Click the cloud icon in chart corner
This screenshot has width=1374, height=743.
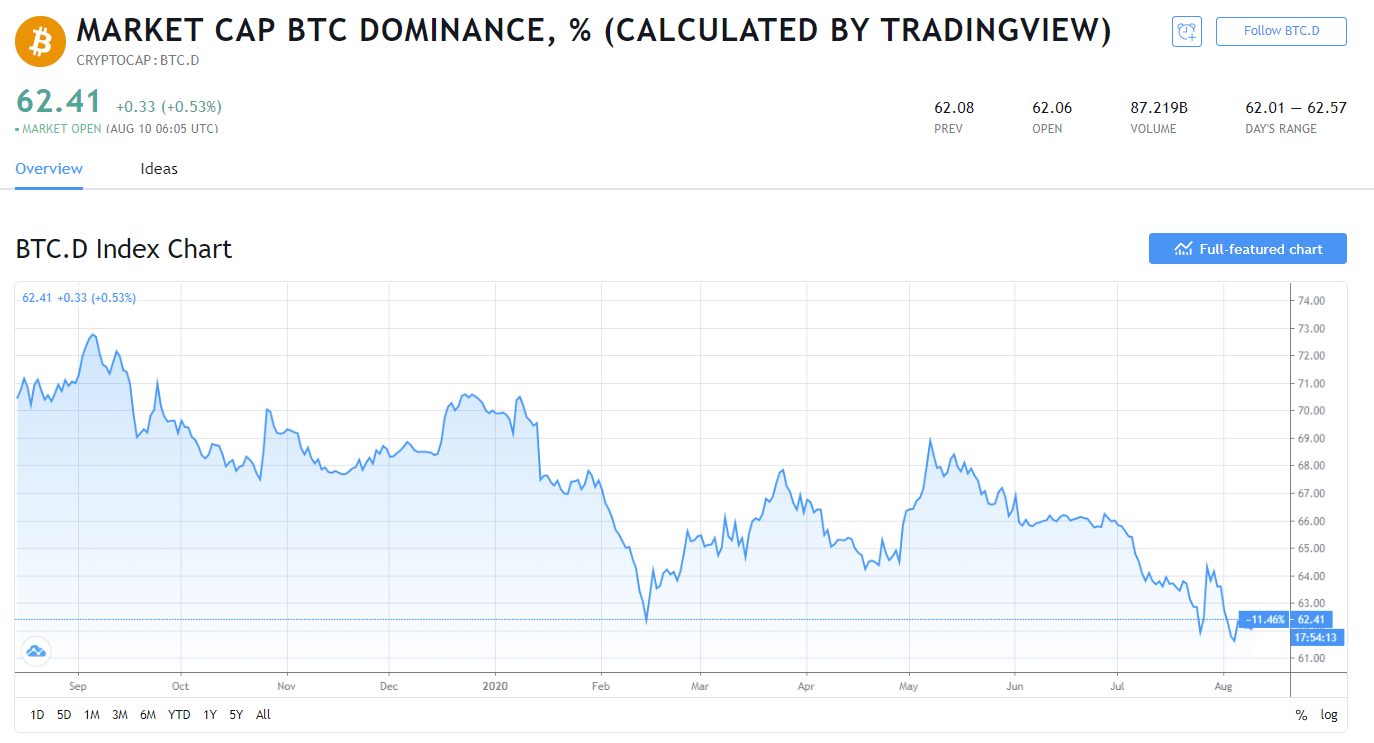point(36,652)
